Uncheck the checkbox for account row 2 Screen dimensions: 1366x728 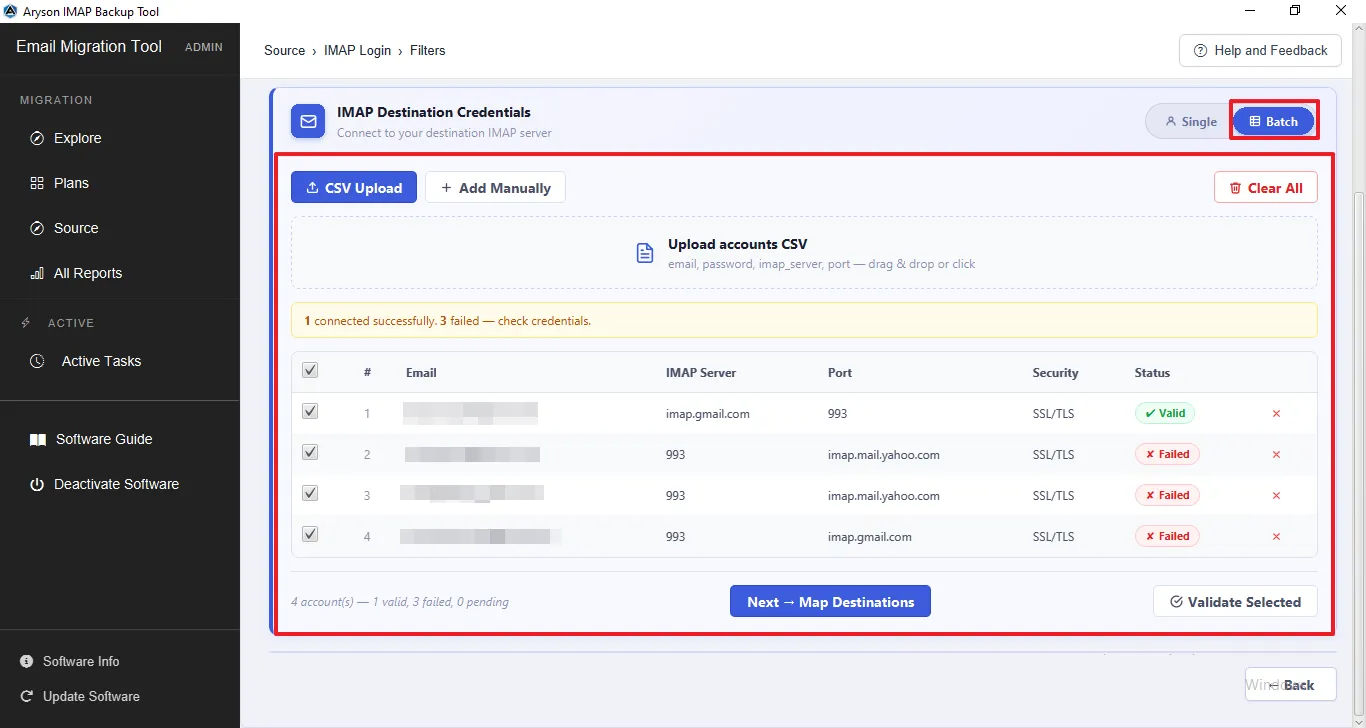pos(310,452)
